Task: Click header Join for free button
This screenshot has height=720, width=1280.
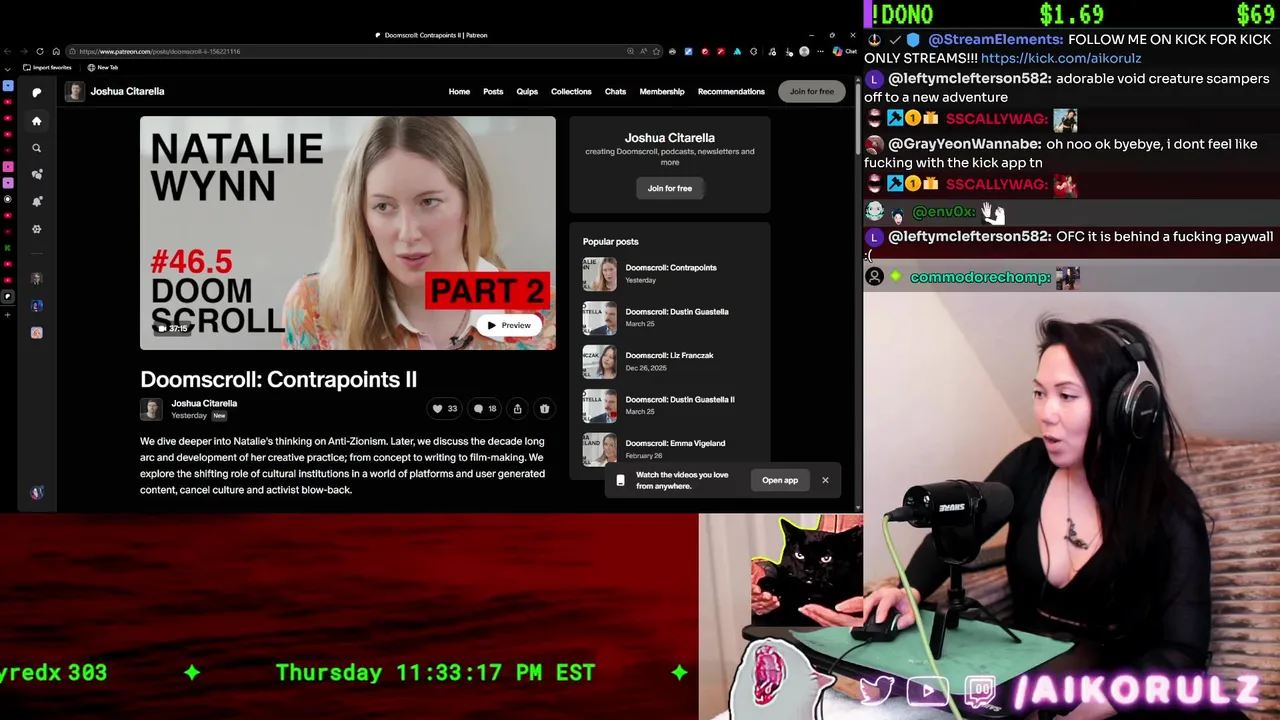Action: click(811, 91)
